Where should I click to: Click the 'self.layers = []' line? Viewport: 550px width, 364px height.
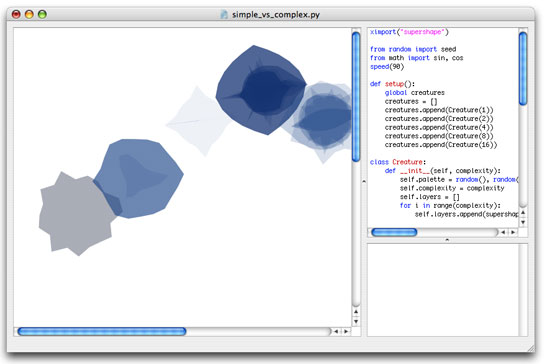coord(430,197)
